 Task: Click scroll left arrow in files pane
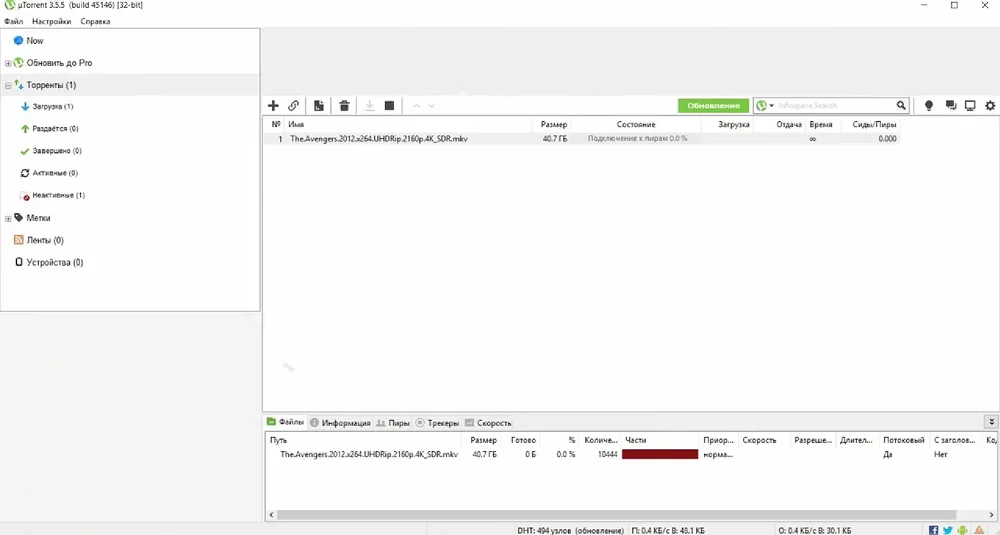(x=272, y=515)
